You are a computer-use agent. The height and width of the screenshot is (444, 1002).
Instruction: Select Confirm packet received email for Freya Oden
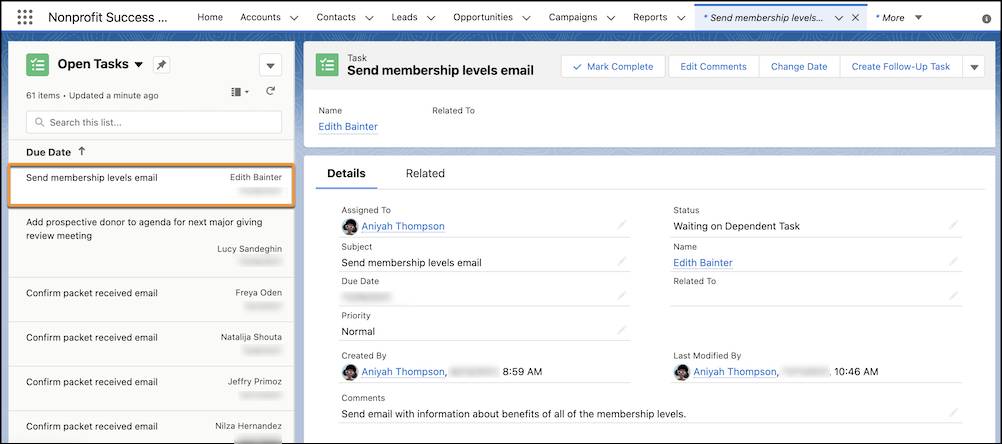pyautogui.click(x=151, y=300)
